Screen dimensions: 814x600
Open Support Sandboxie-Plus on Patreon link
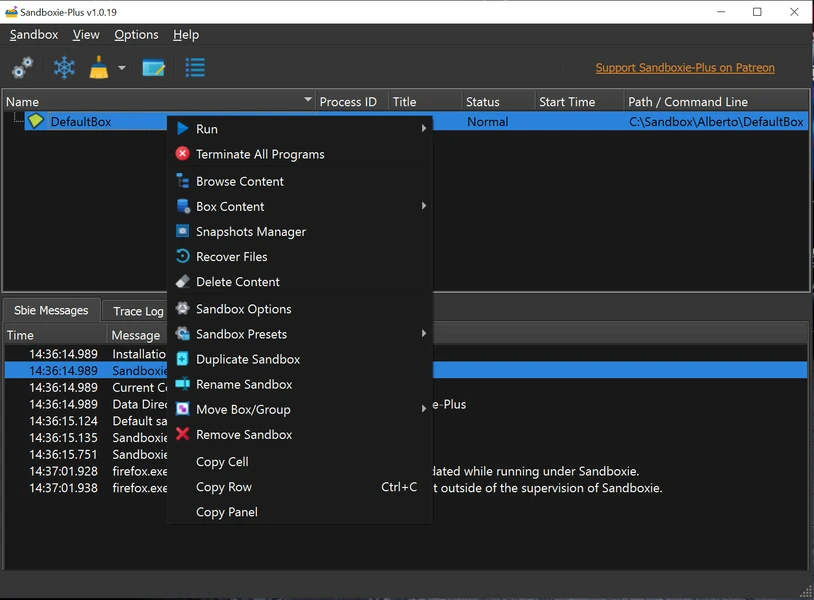coord(684,68)
